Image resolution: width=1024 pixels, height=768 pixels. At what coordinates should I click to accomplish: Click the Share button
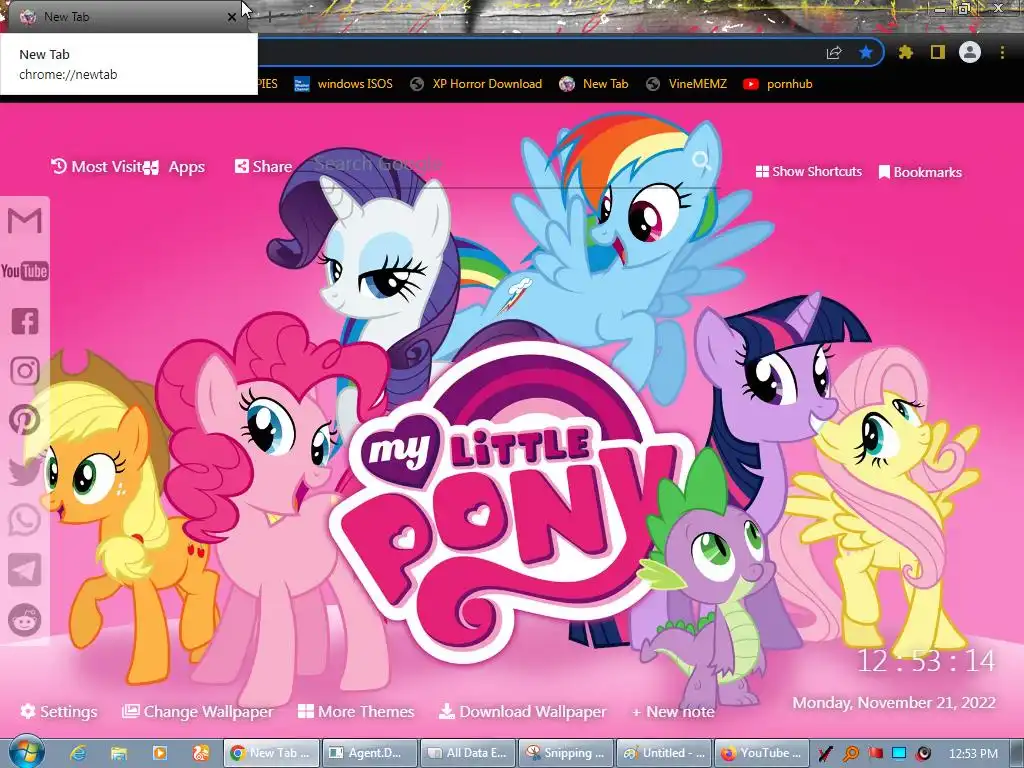(263, 167)
